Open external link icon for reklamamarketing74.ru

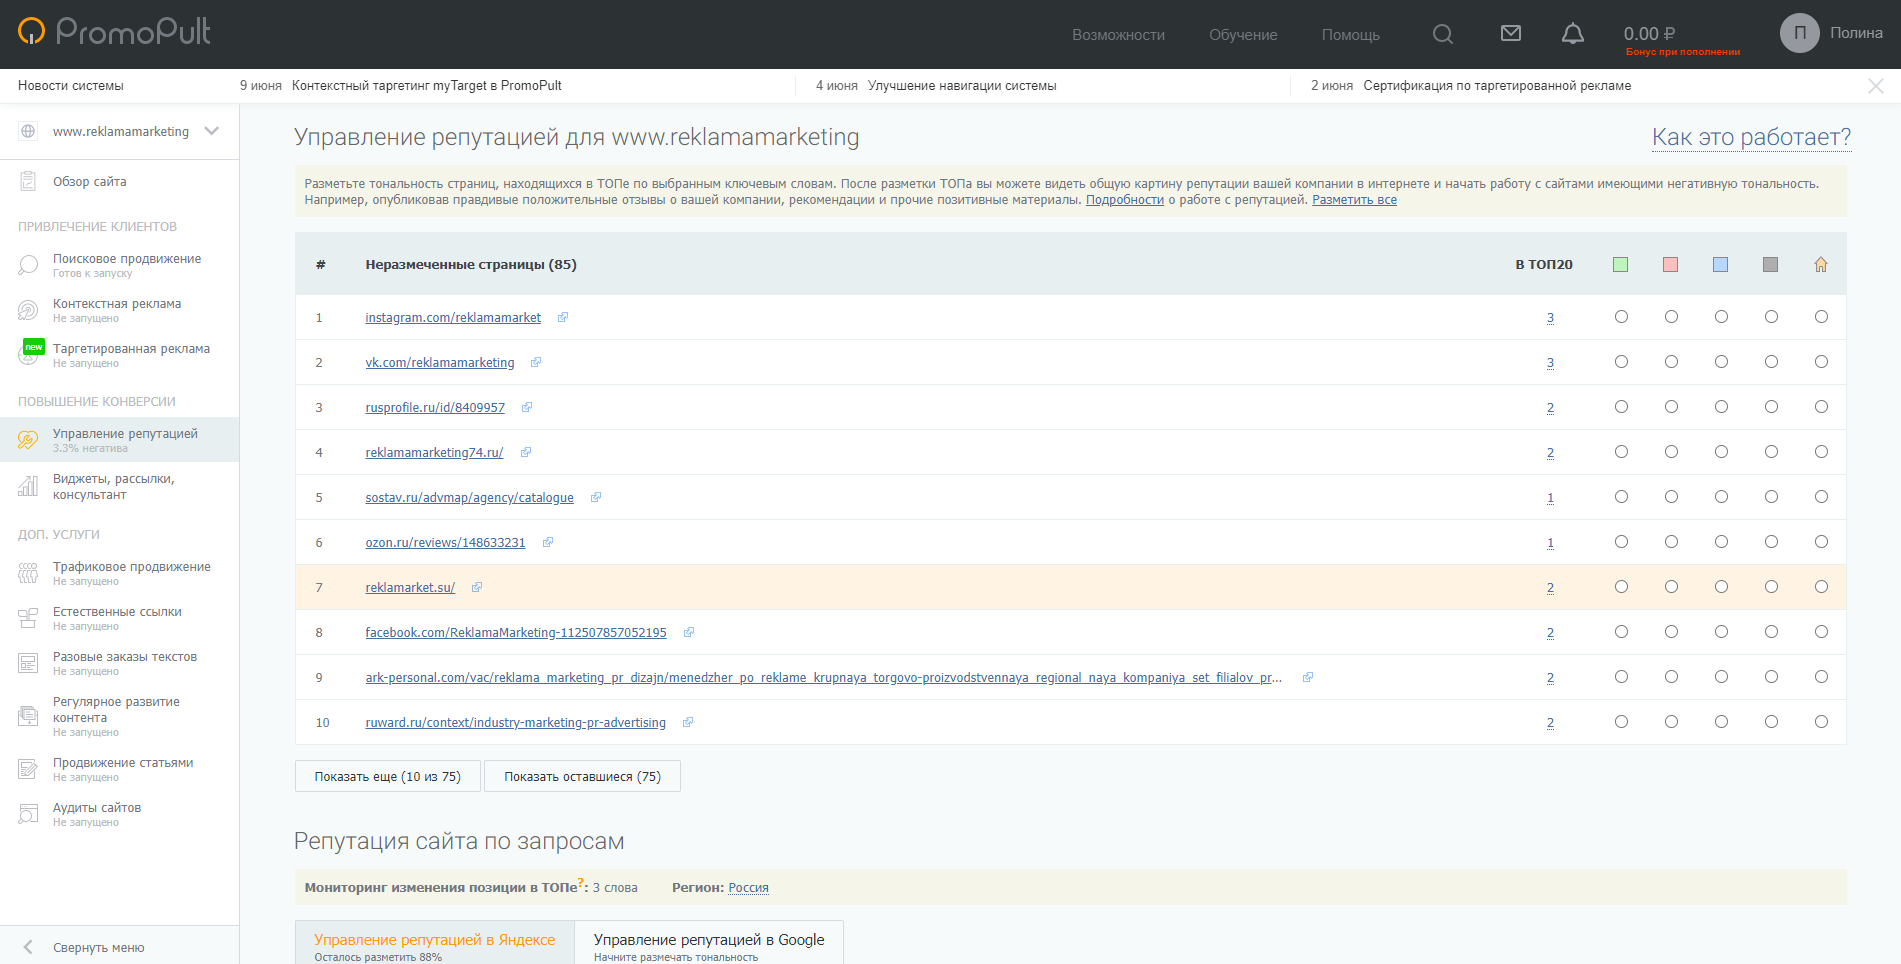coord(526,452)
